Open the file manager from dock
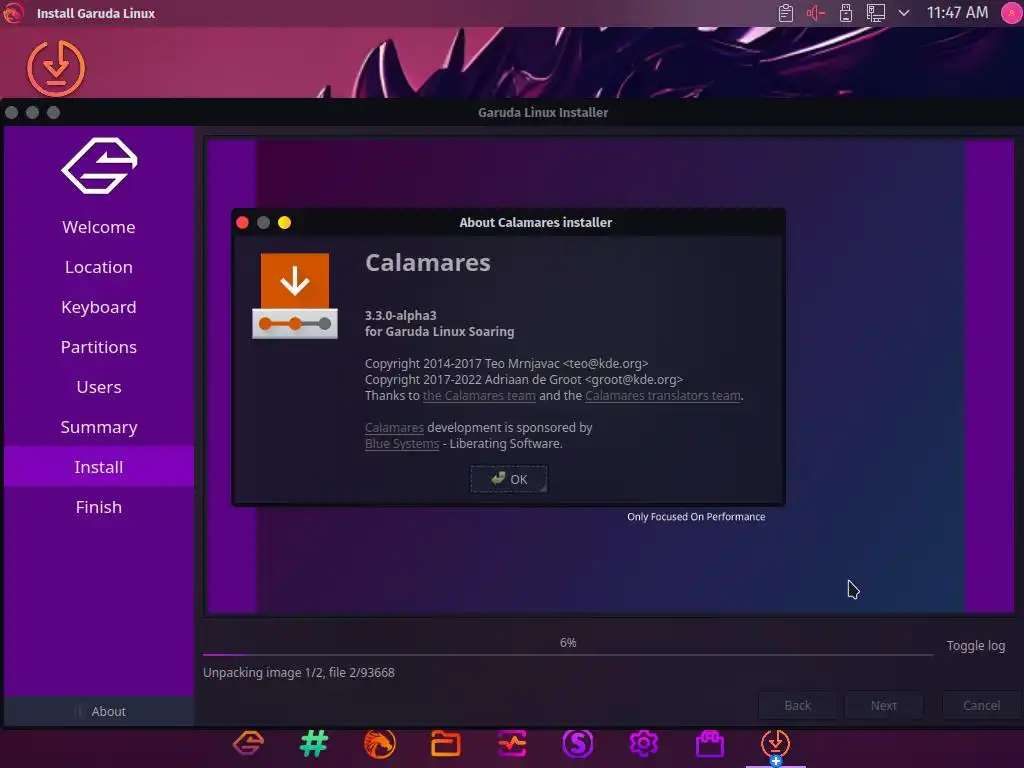Viewport: 1024px width, 768px height. coord(445,743)
